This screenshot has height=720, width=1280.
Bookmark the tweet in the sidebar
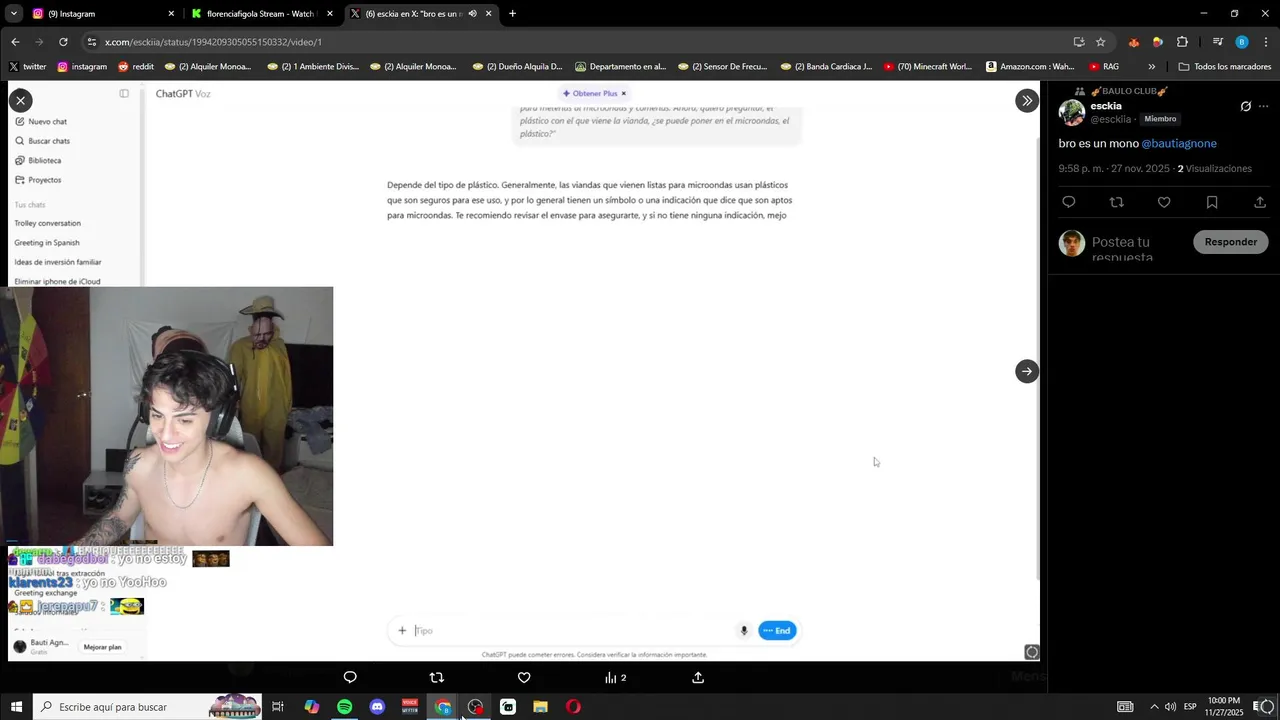[1212, 202]
